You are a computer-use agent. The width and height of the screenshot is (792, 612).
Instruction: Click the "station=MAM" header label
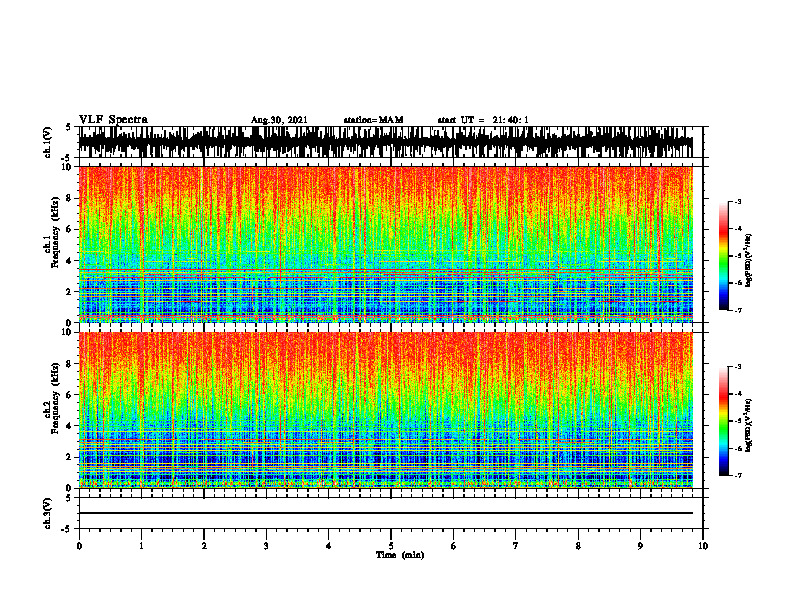[373, 120]
